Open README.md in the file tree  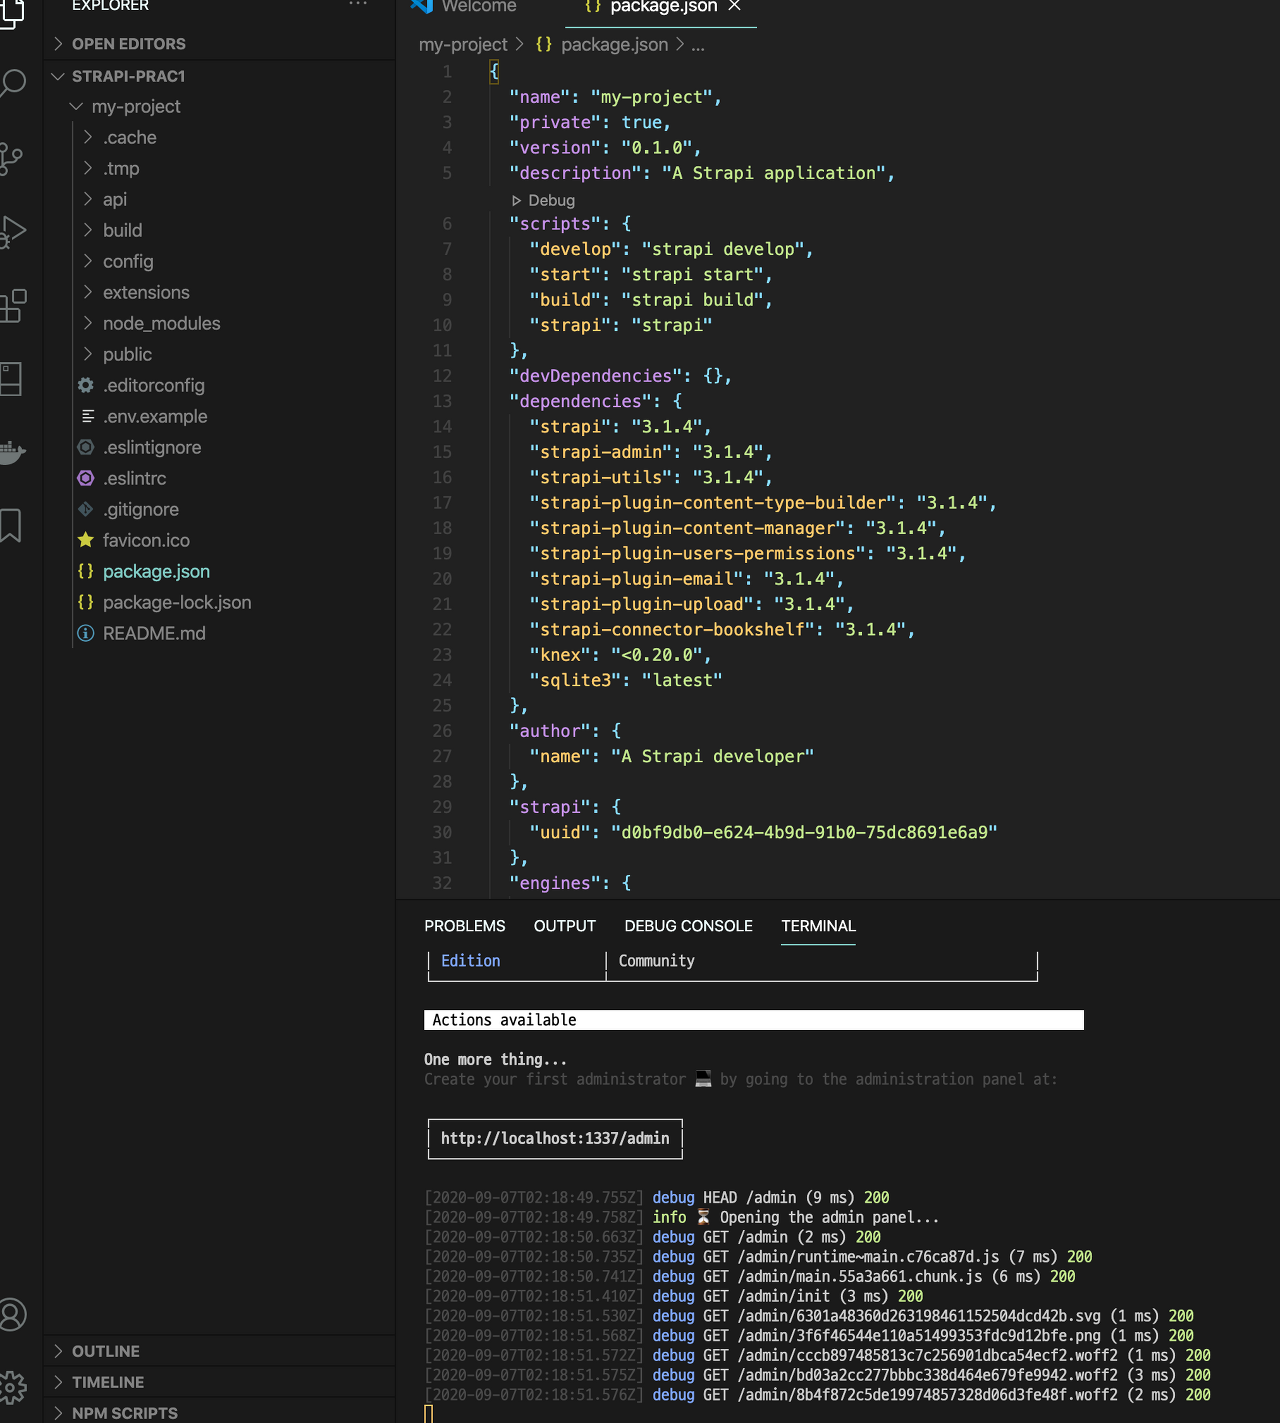pos(154,633)
